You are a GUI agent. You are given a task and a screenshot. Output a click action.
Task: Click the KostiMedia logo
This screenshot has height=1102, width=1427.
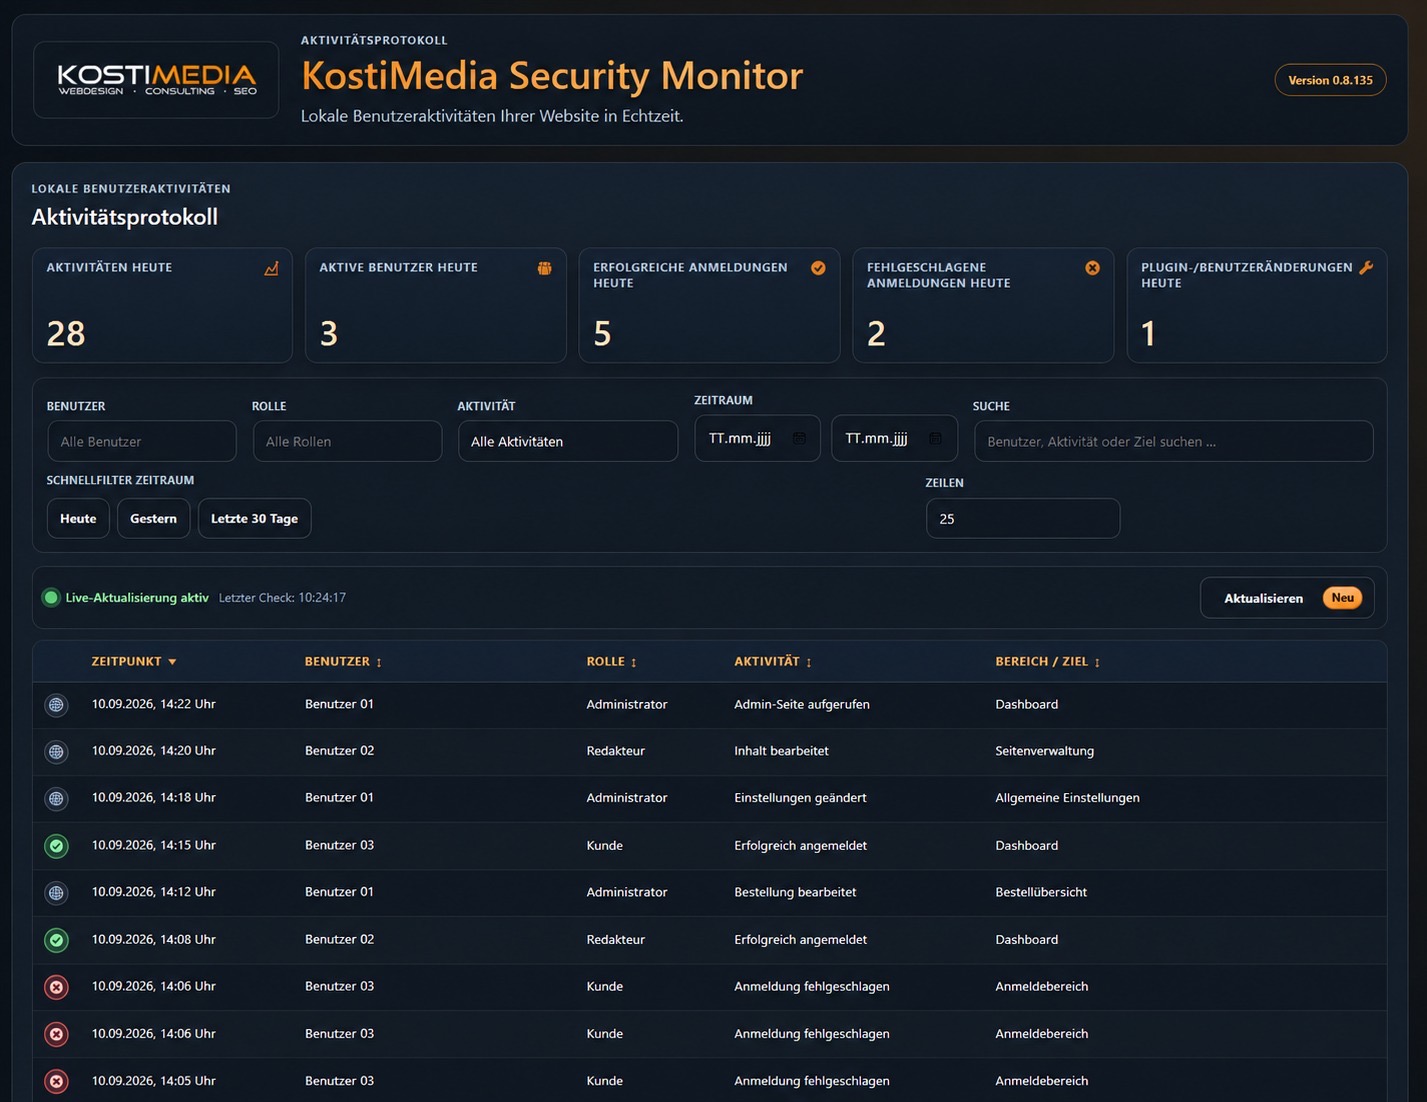click(156, 80)
